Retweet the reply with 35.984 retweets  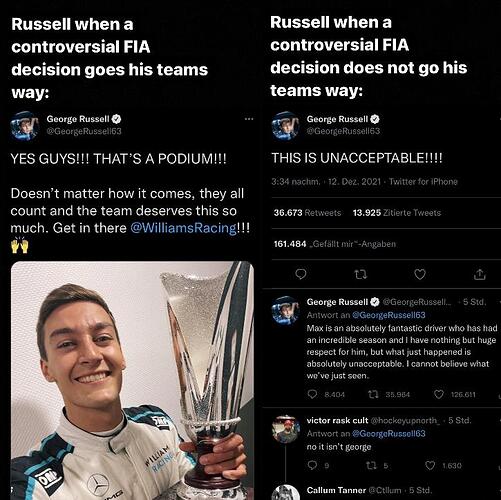tap(373, 394)
